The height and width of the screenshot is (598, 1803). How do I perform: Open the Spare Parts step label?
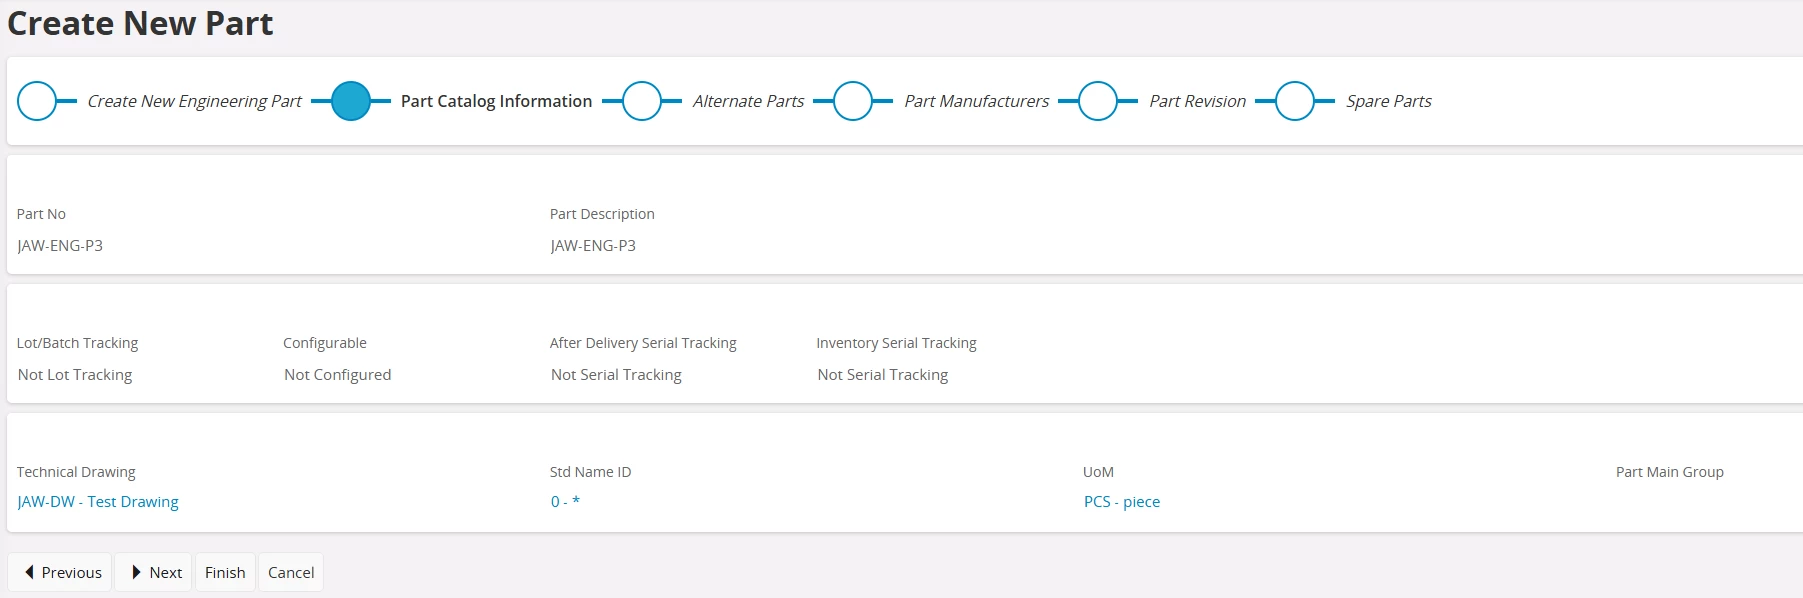click(1388, 101)
